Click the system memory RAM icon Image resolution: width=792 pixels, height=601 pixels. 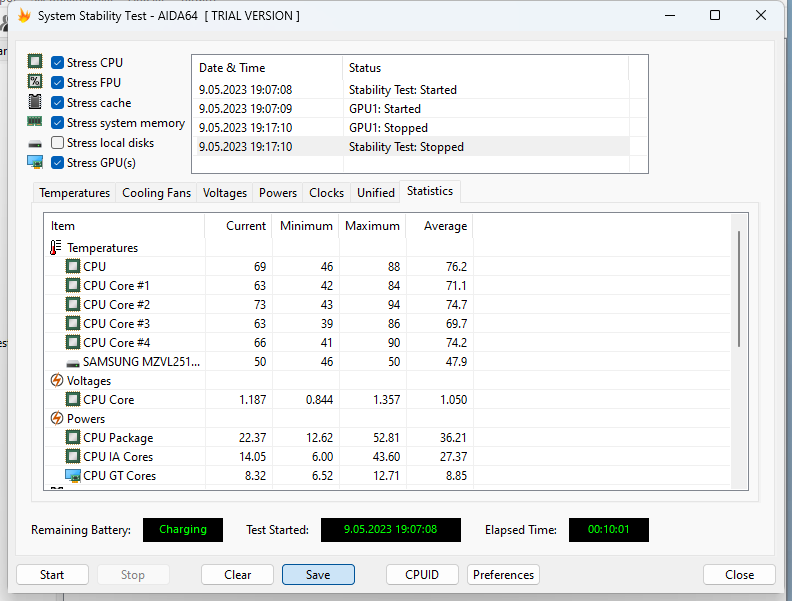pos(35,122)
